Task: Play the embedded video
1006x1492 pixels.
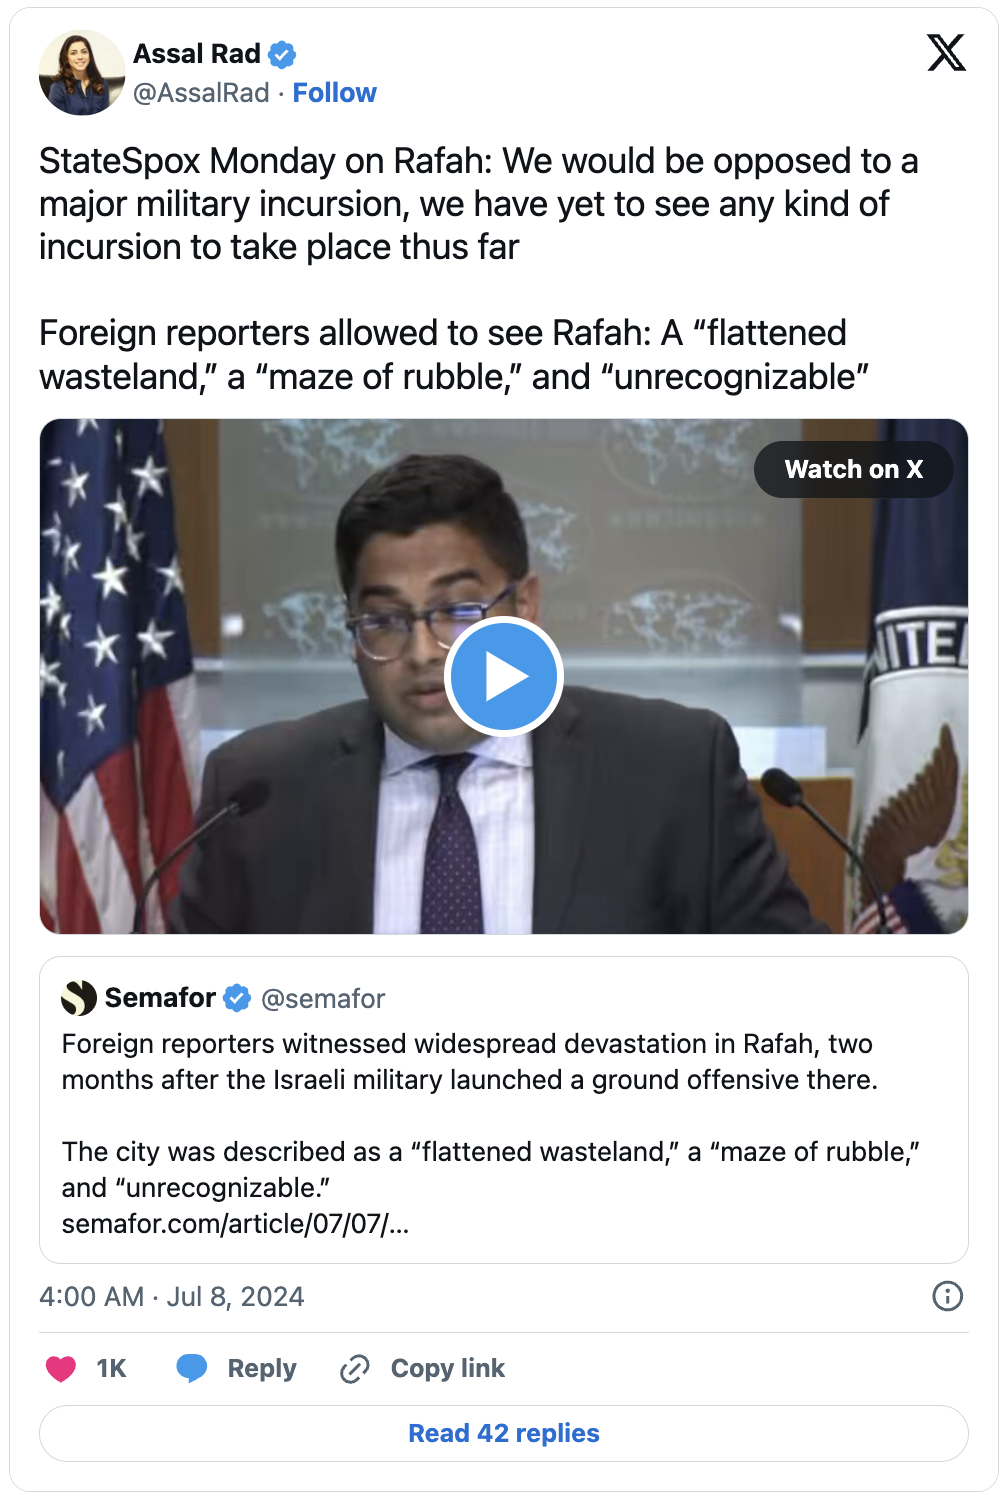Action: coord(504,677)
